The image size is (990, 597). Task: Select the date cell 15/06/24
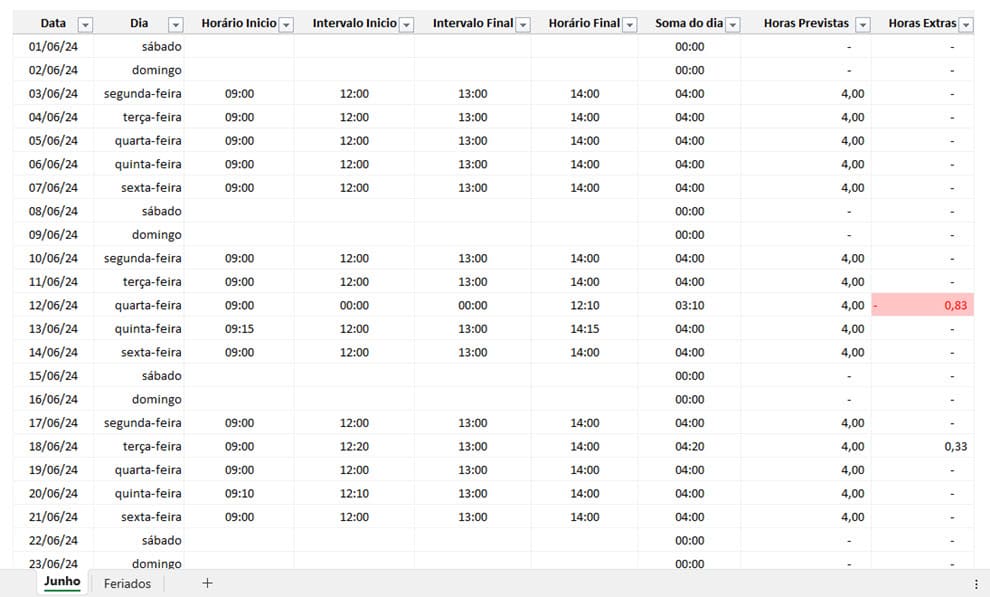click(x=53, y=375)
